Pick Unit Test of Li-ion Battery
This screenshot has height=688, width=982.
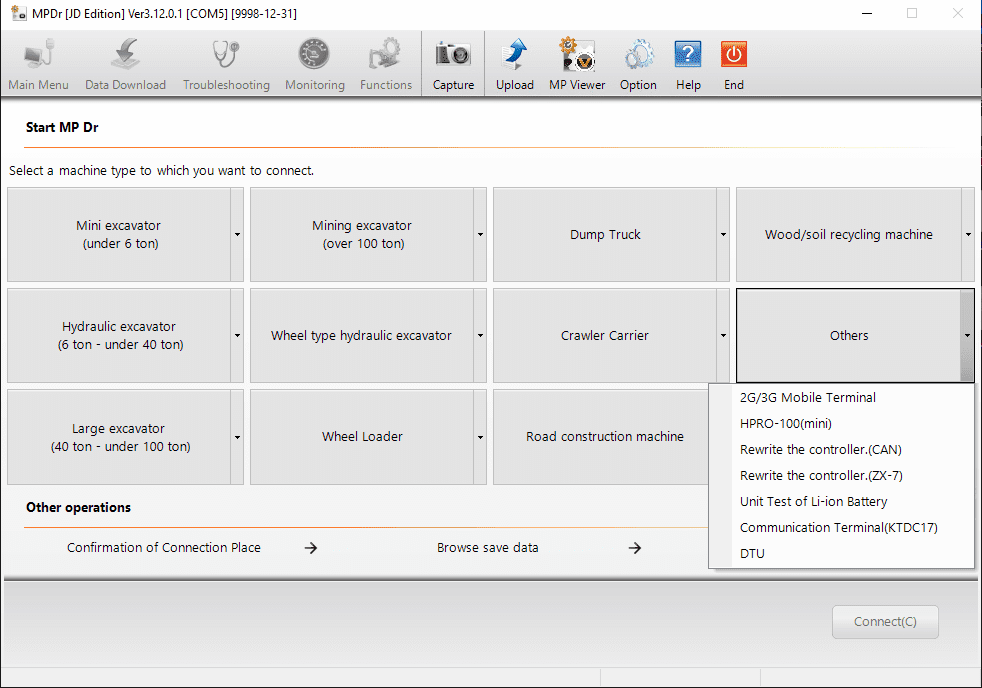[813, 501]
